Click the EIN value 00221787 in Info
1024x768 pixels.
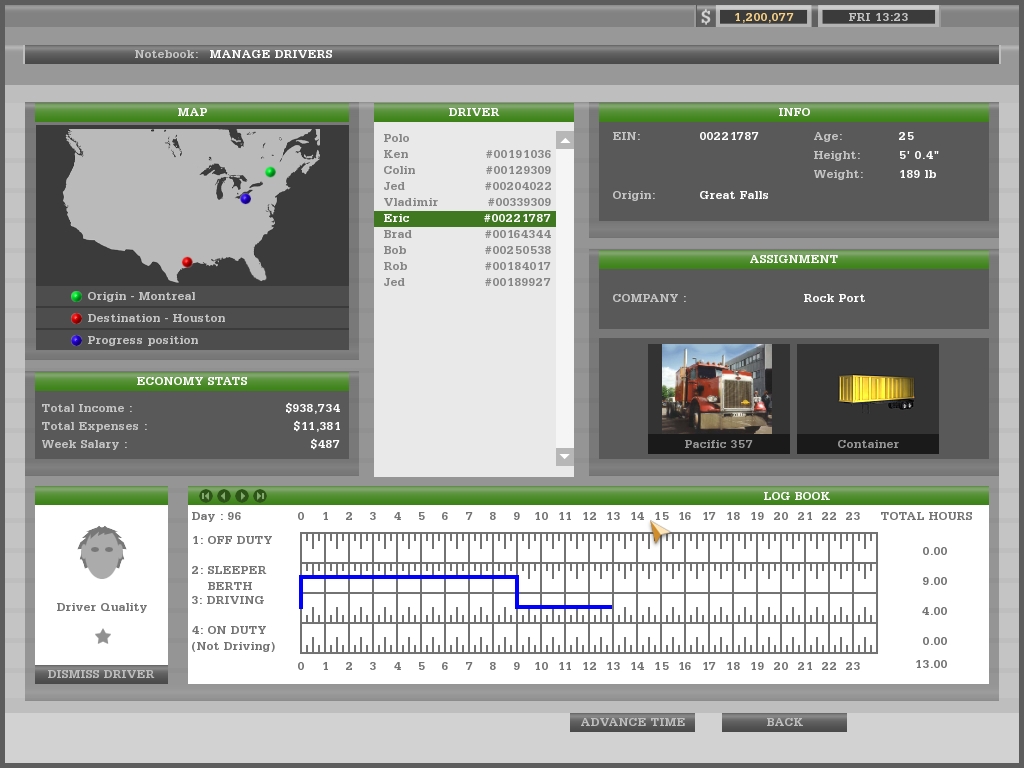pos(729,136)
